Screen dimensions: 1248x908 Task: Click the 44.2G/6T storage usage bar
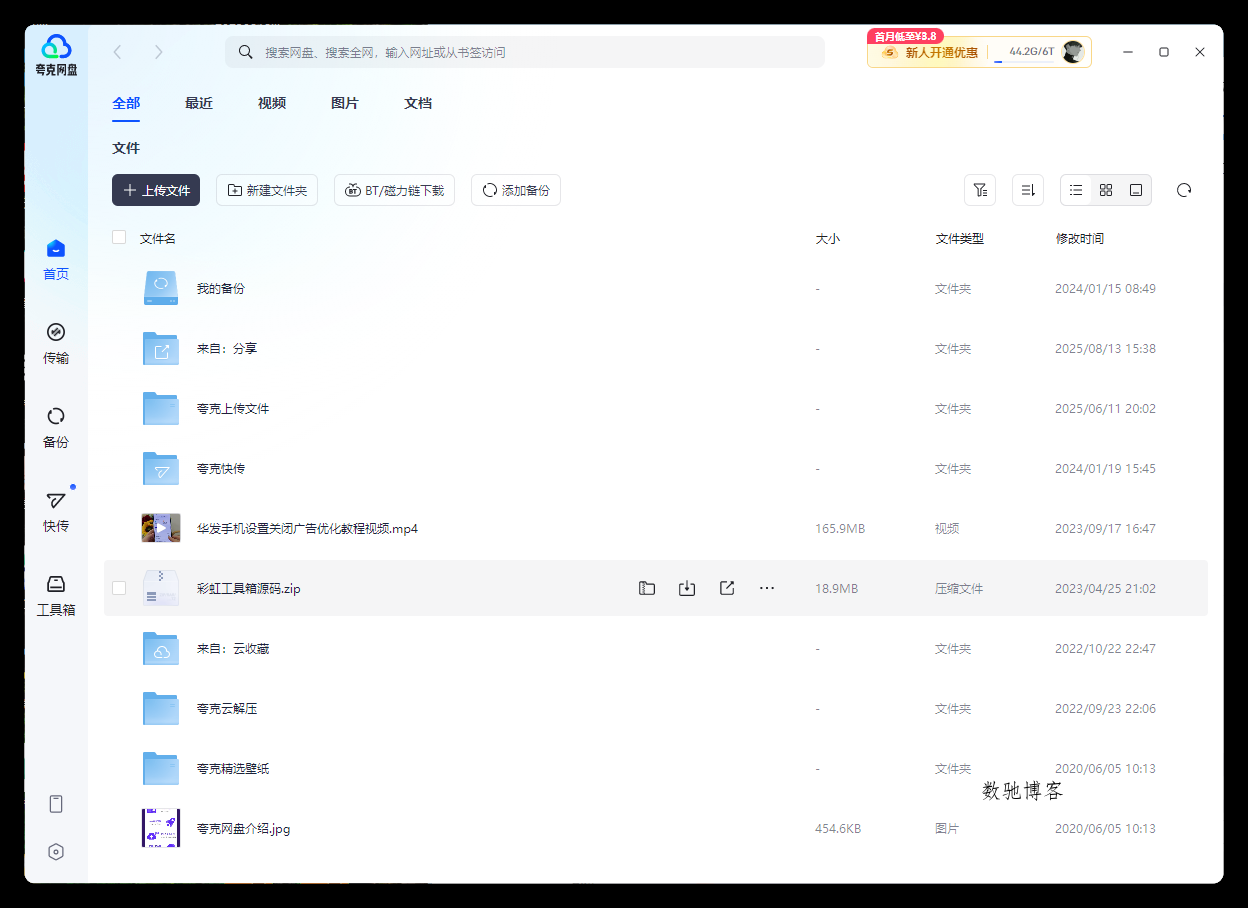[x=1024, y=53]
